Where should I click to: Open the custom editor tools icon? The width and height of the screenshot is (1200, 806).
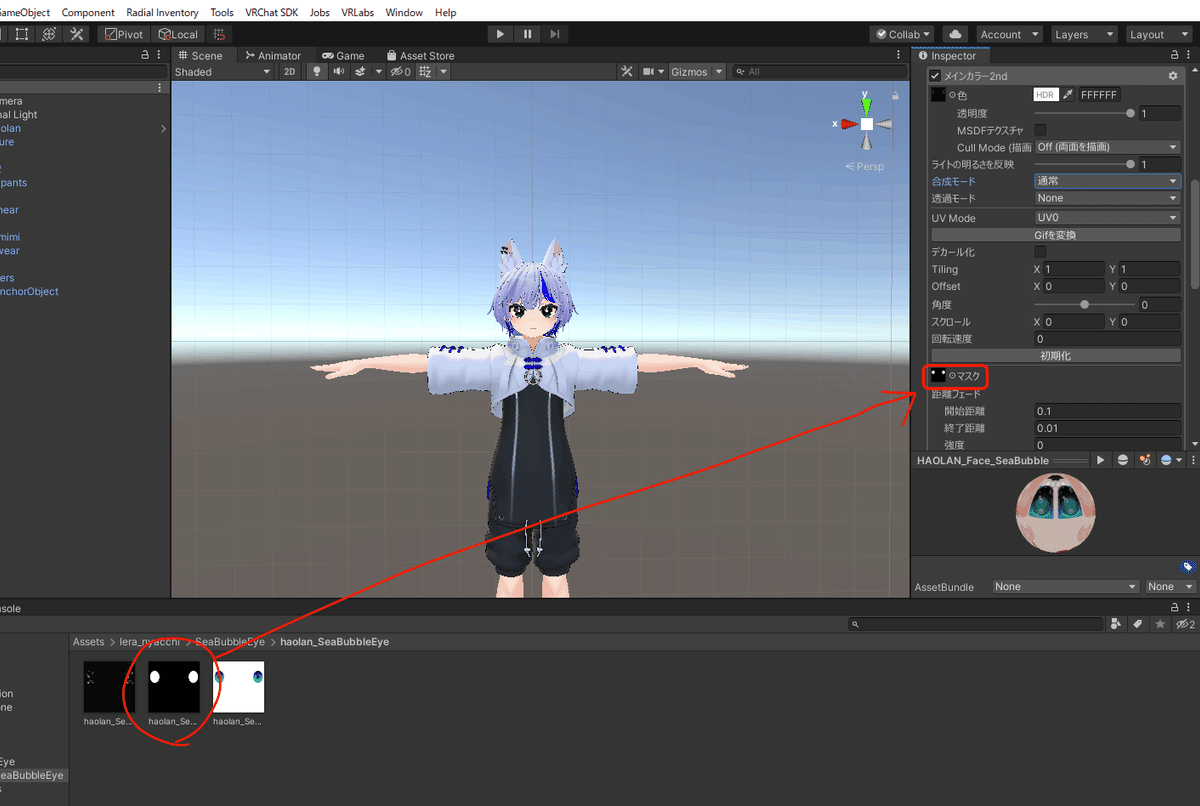[77, 34]
